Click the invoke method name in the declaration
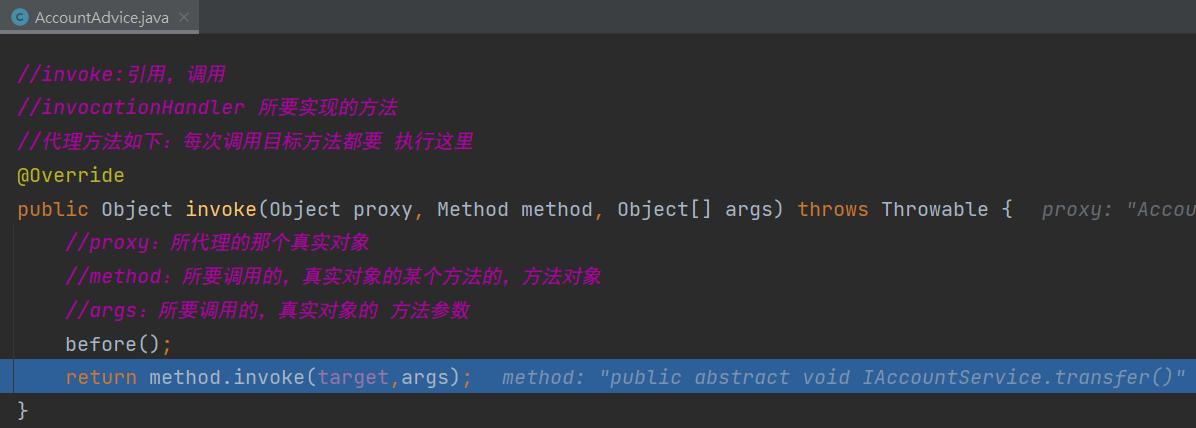 pos(221,210)
